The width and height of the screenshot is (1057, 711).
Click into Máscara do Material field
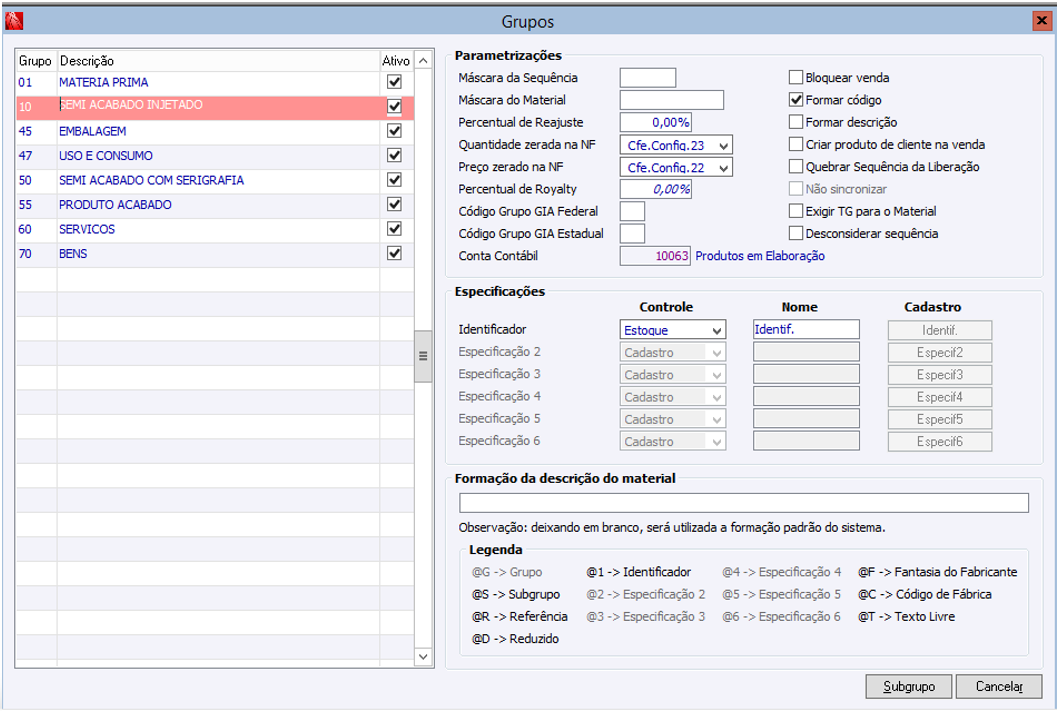pyautogui.click(x=671, y=100)
